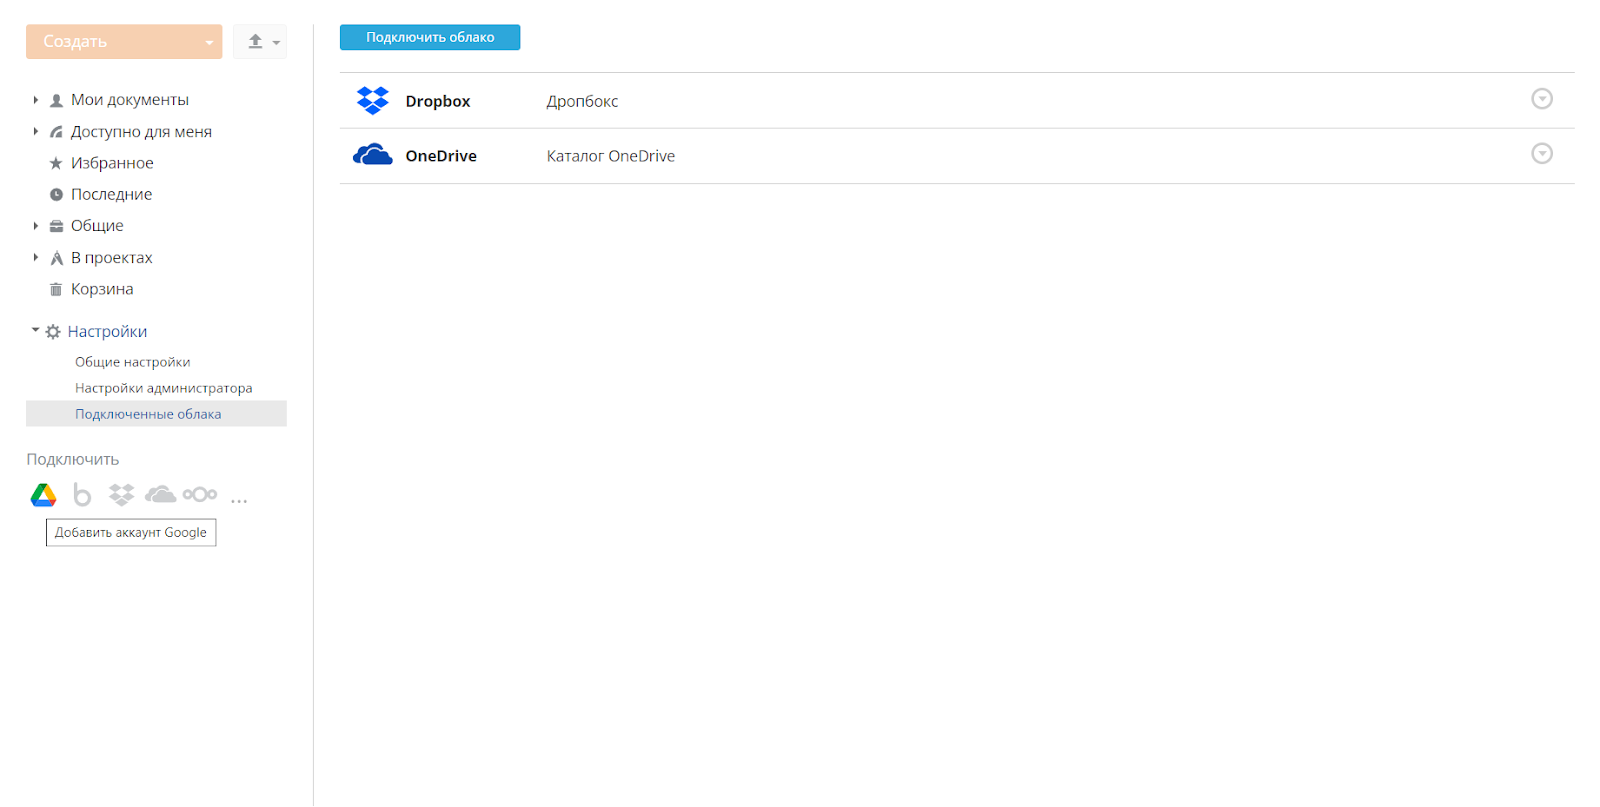Image resolution: width=1600 pixels, height=807 pixels.
Task: Expand the Доступно для меня tree node
Action: point(35,131)
